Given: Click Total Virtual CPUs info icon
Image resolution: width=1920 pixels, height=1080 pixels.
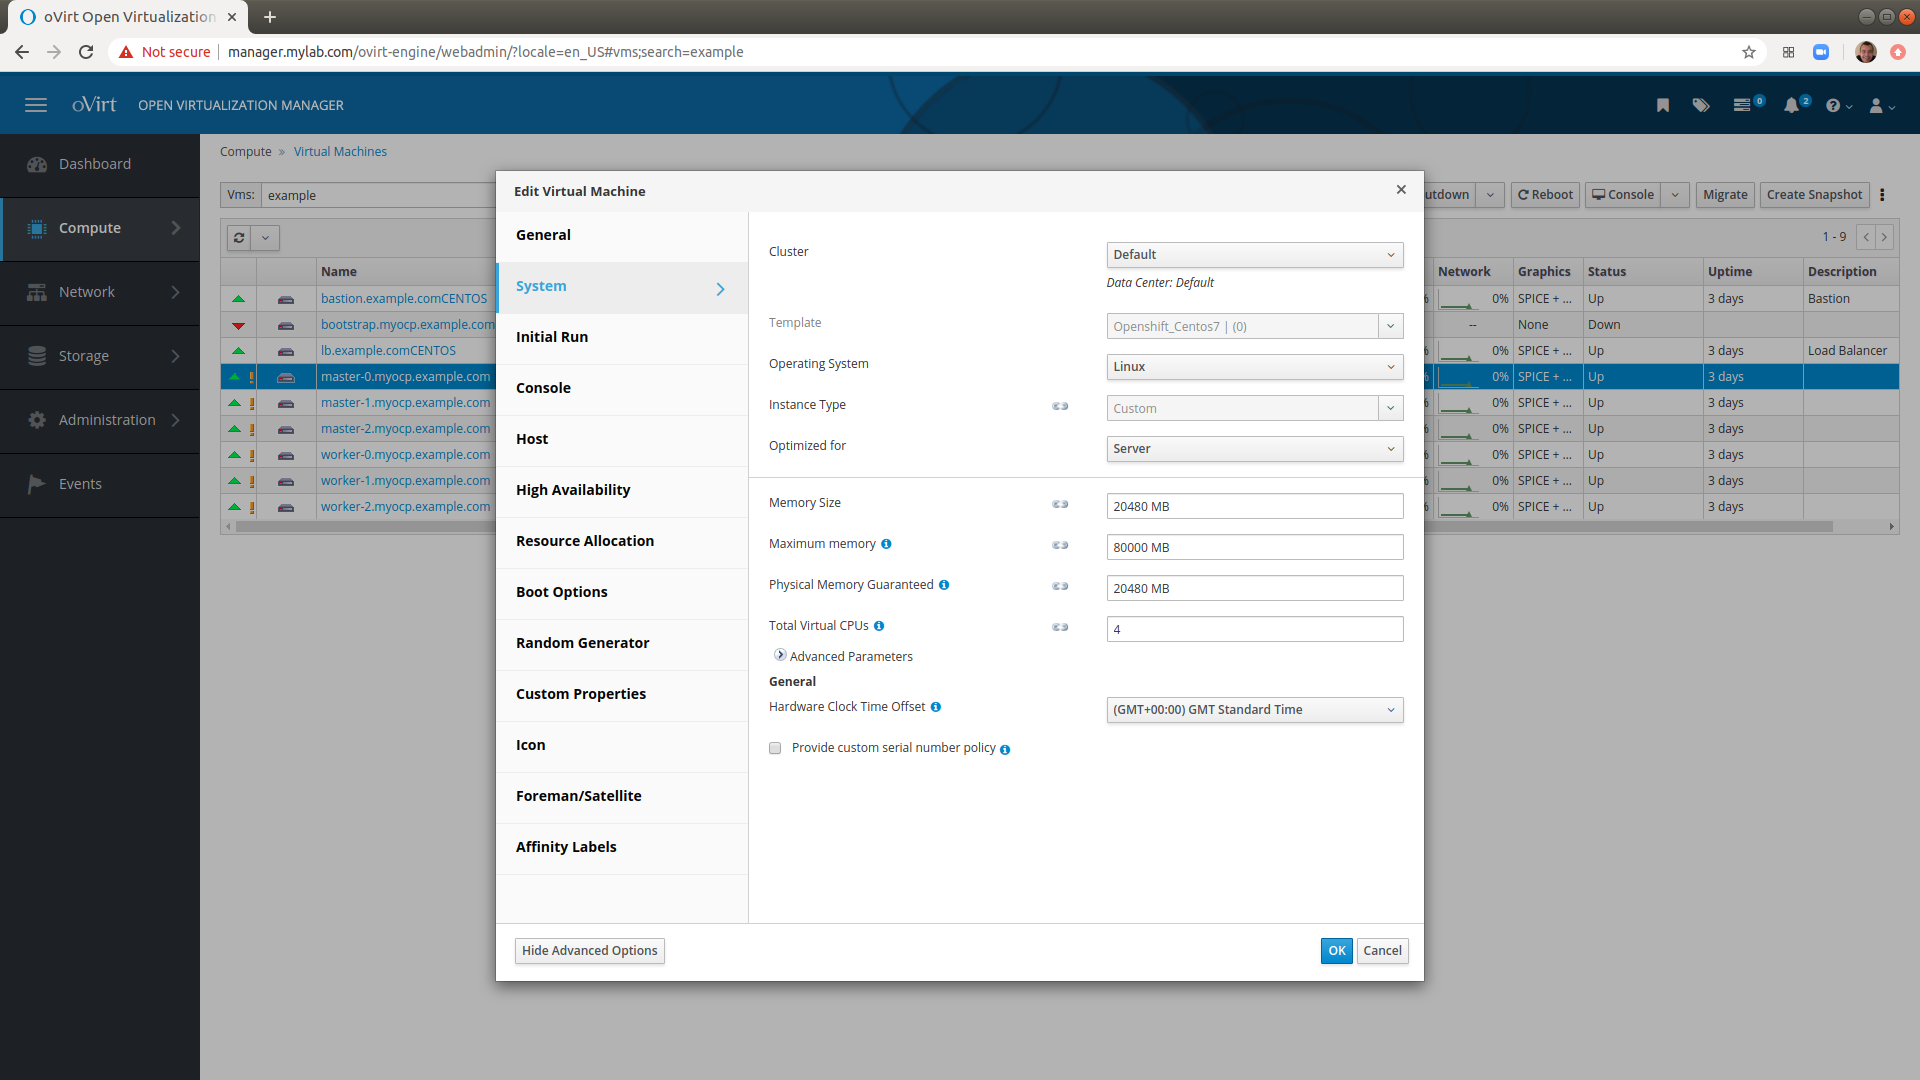Looking at the screenshot, I should pos(879,626).
